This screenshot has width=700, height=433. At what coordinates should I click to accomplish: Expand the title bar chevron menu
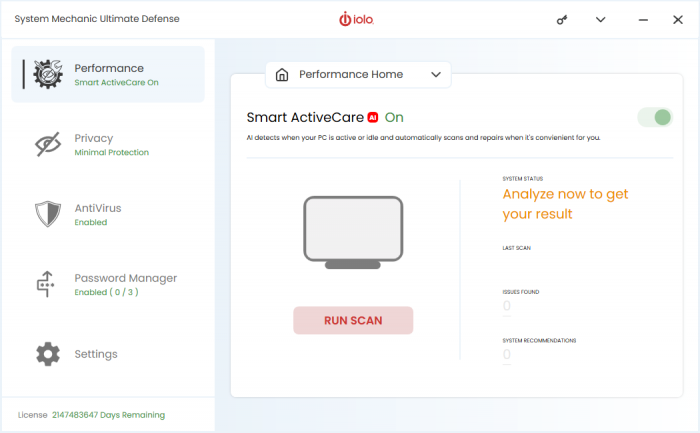(600, 20)
